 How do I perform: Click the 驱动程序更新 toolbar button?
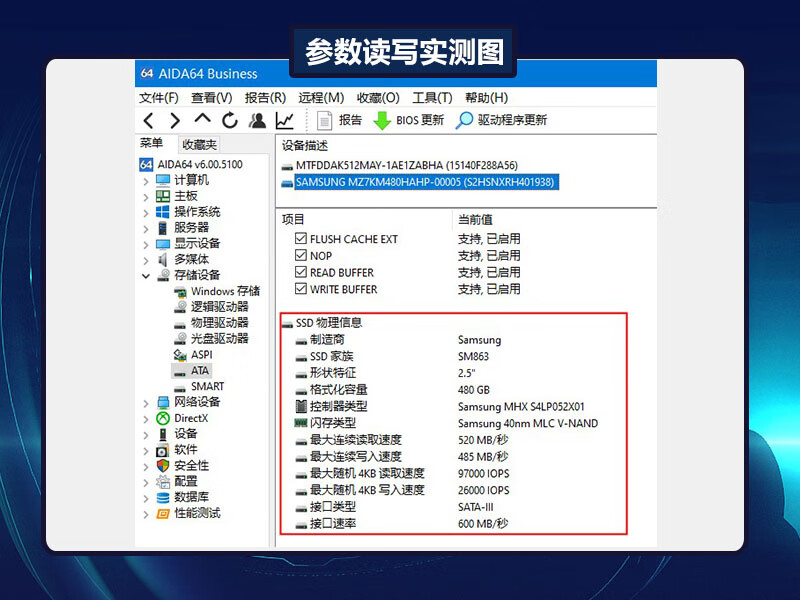point(501,120)
